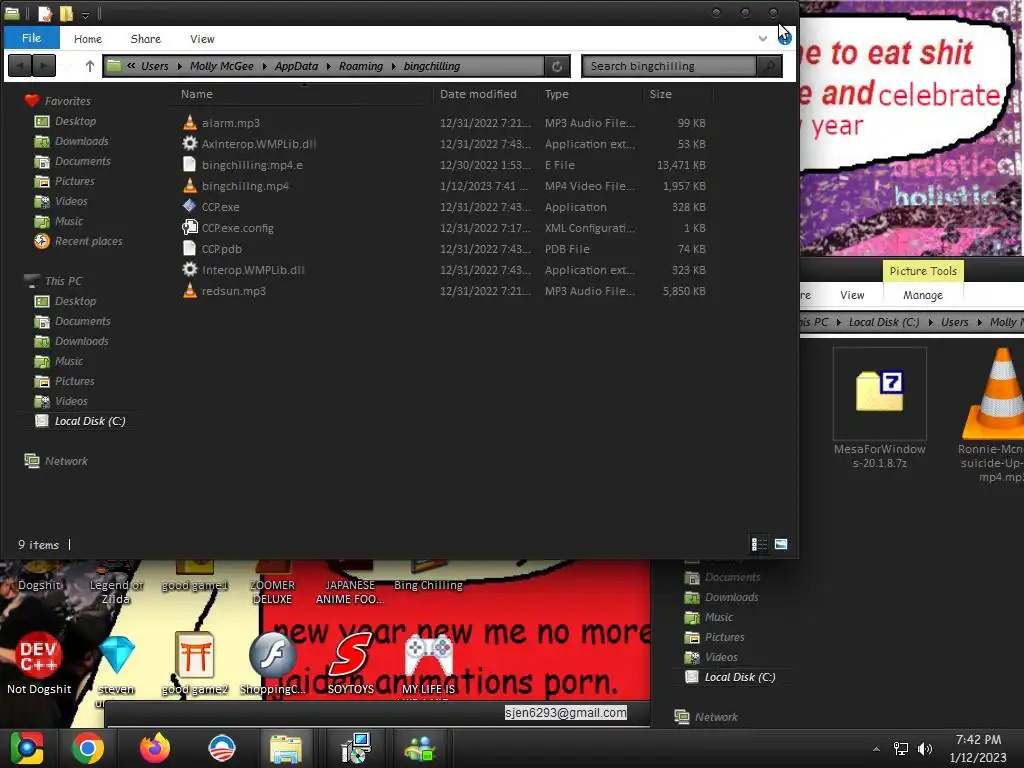
Task: Expand breadcrumb arrow after Roaming
Action: tap(394, 66)
